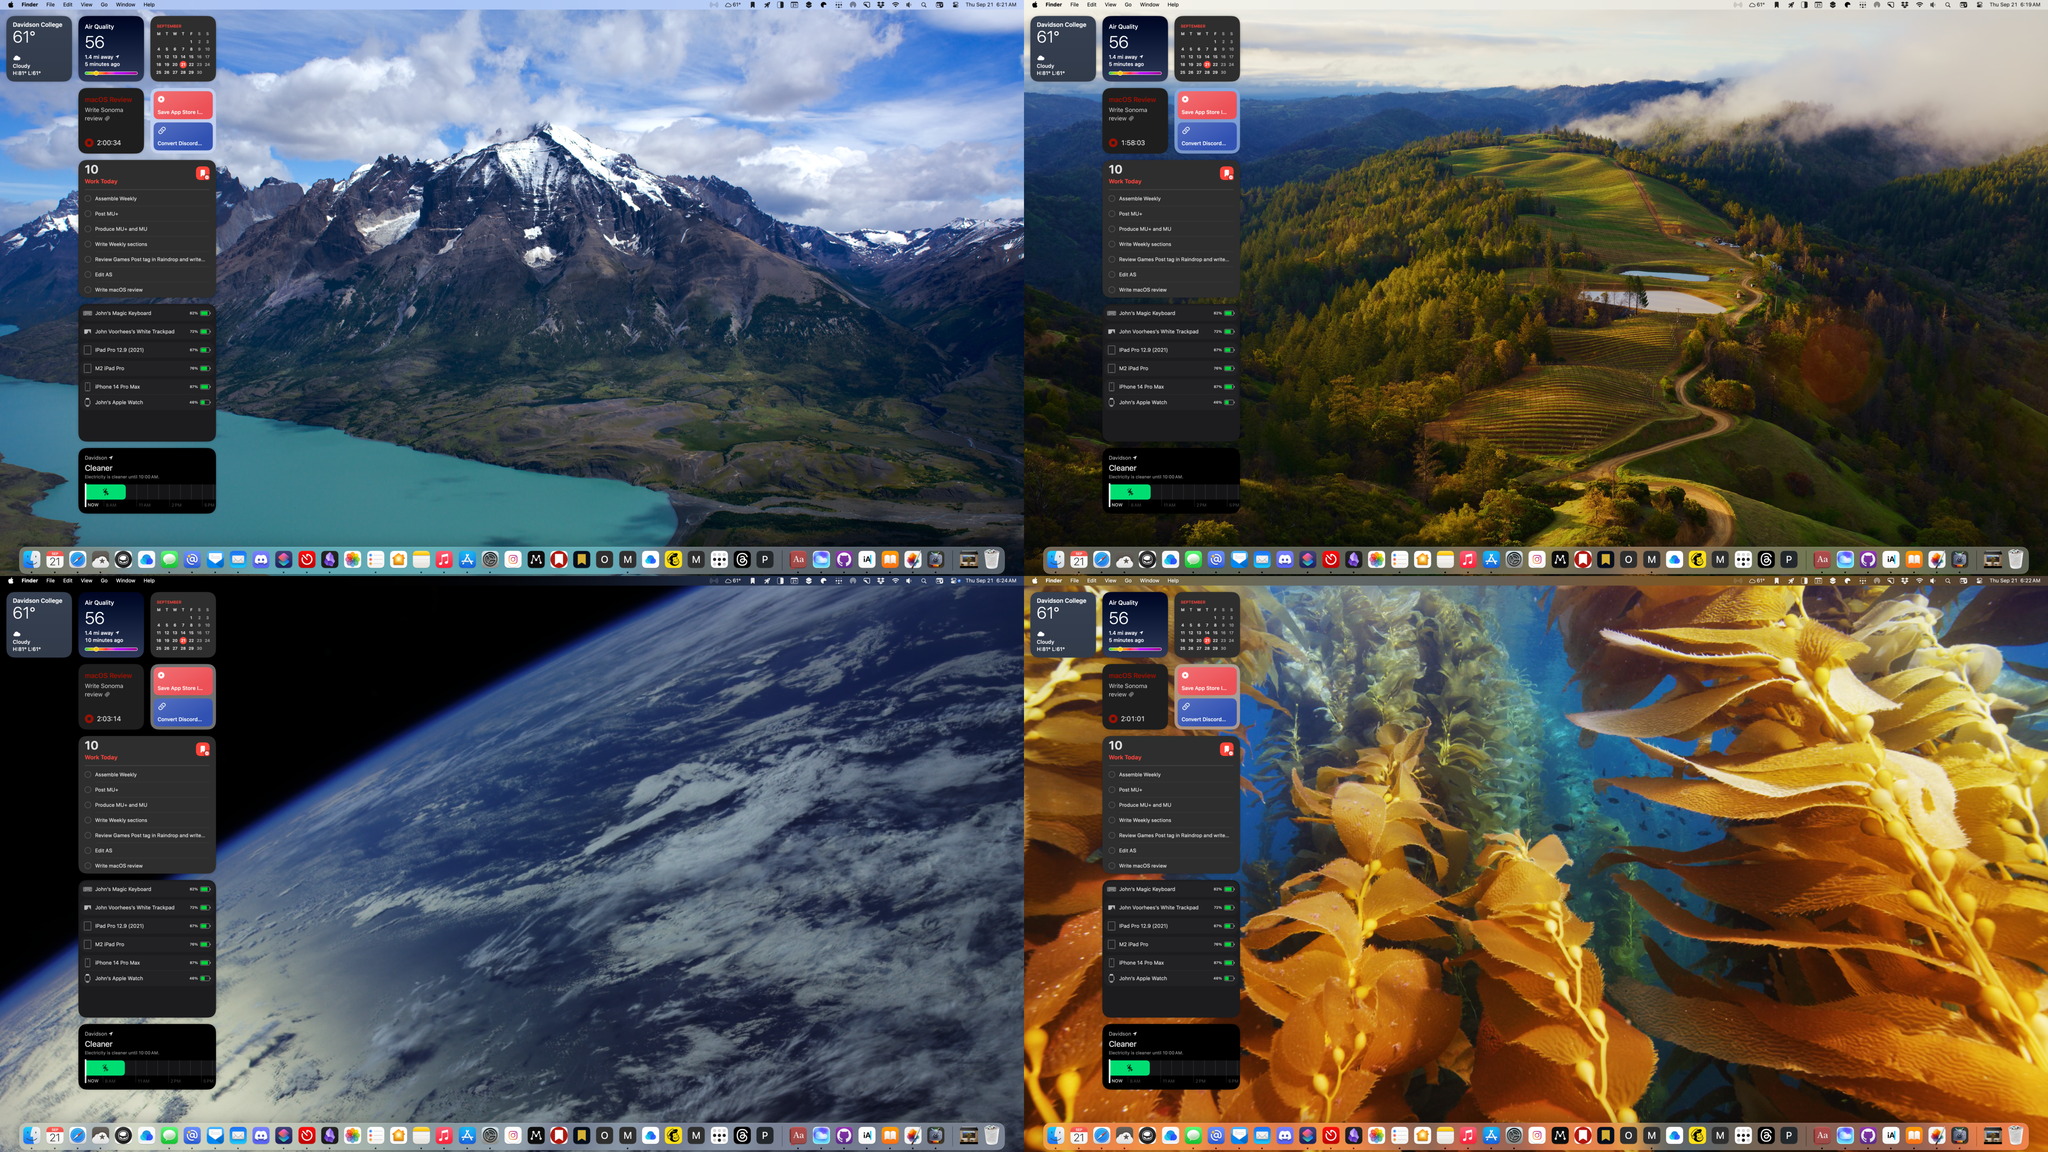Screen dimensions: 2048x1152
Task: Open Window menu on kelp desktop
Action: coord(1150,581)
